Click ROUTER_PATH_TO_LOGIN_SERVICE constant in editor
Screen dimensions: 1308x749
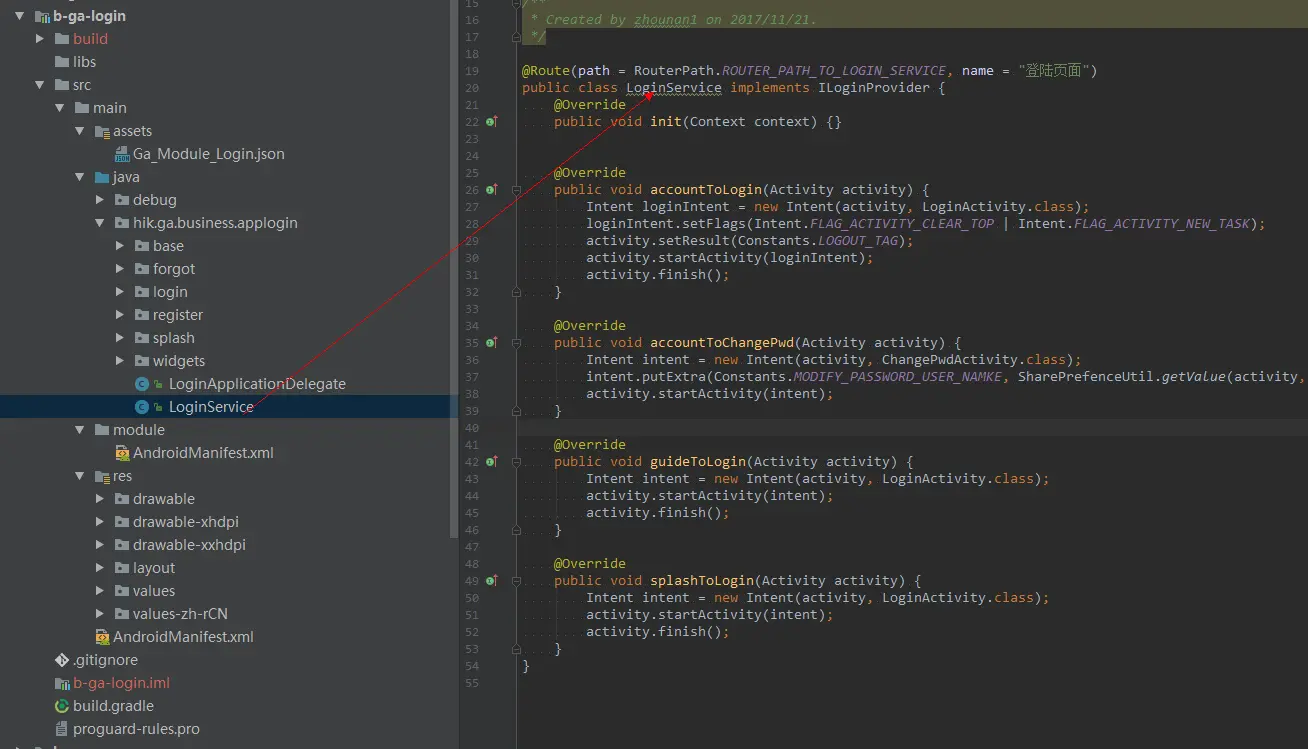pos(834,71)
